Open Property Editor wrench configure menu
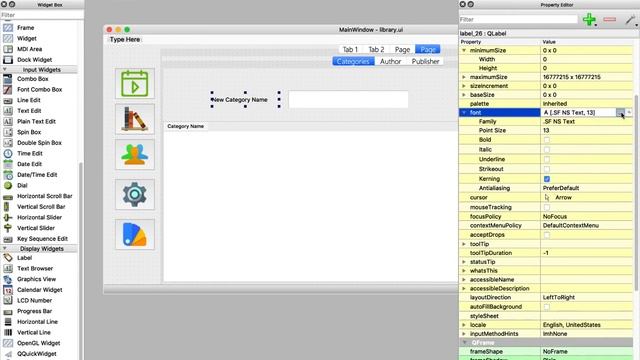 coord(631,20)
